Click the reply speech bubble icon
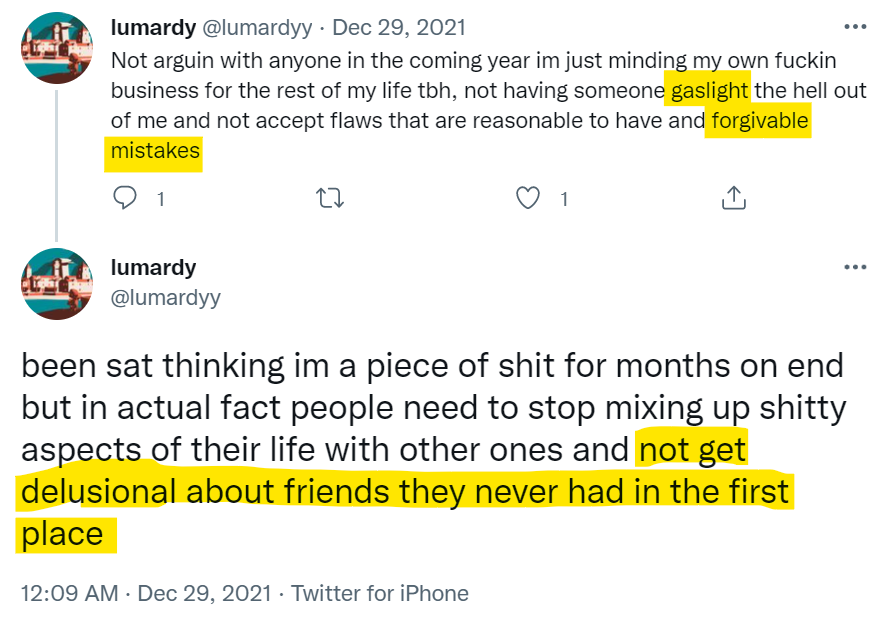This screenshot has height=619, width=885. click(125, 199)
